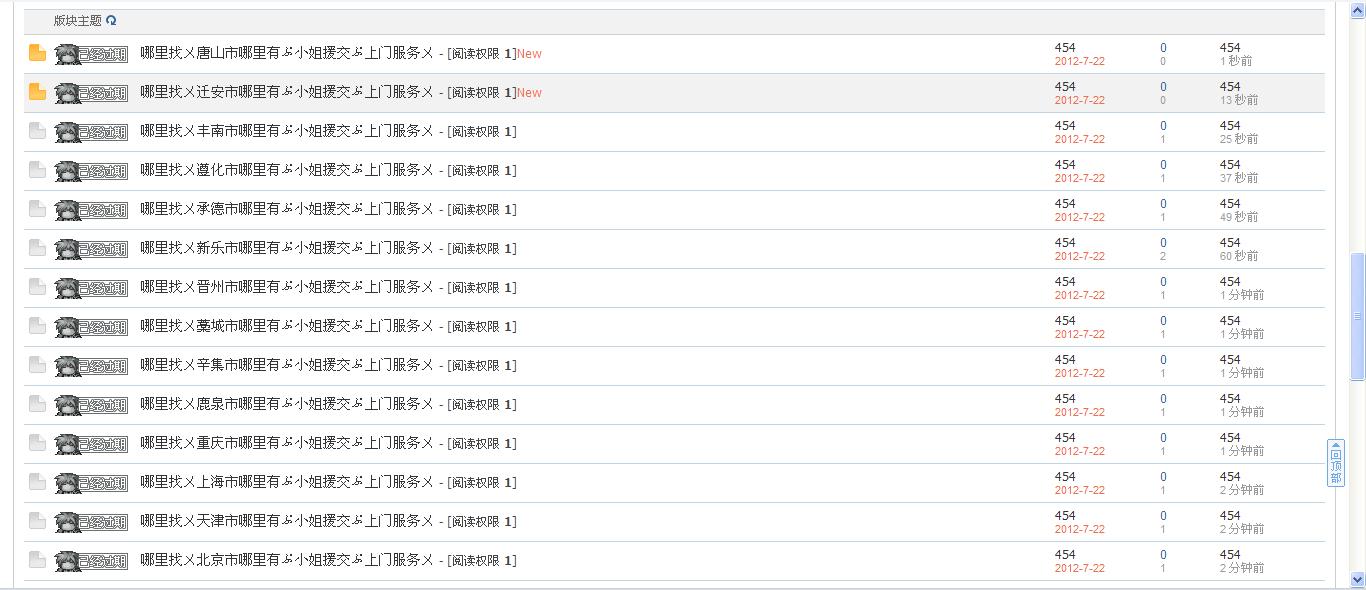Click the grey folder icon in the 藁城市 row

38,326
